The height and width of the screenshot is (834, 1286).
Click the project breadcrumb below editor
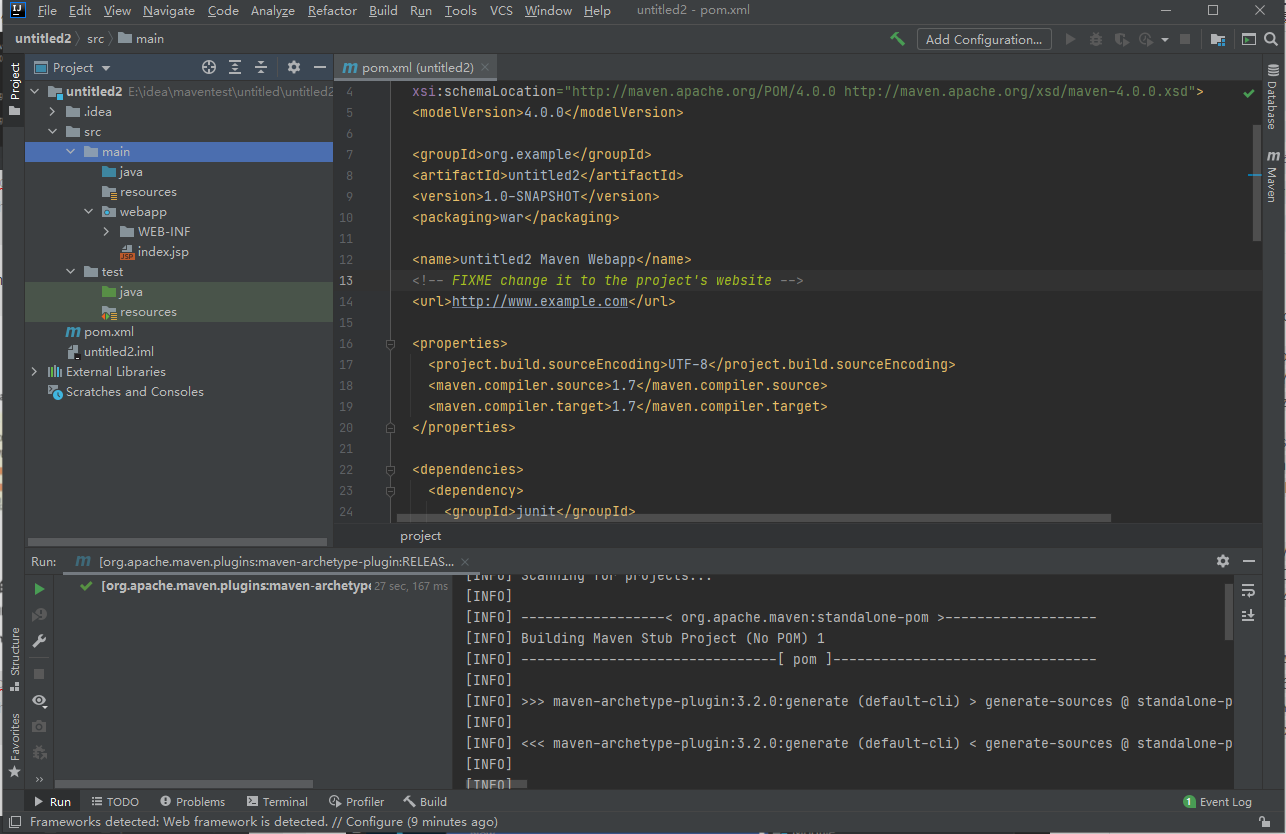click(x=421, y=536)
